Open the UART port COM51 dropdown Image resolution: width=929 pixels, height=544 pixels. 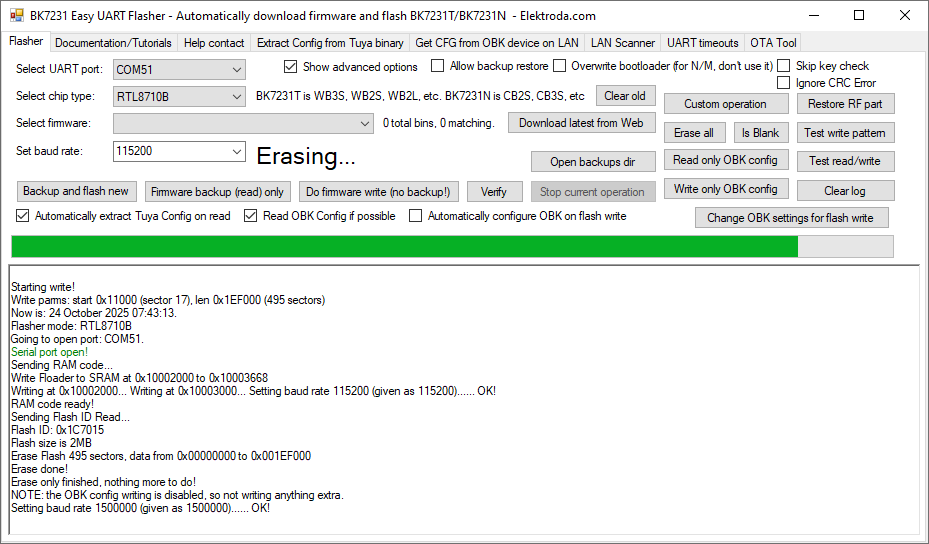(179, 69)
